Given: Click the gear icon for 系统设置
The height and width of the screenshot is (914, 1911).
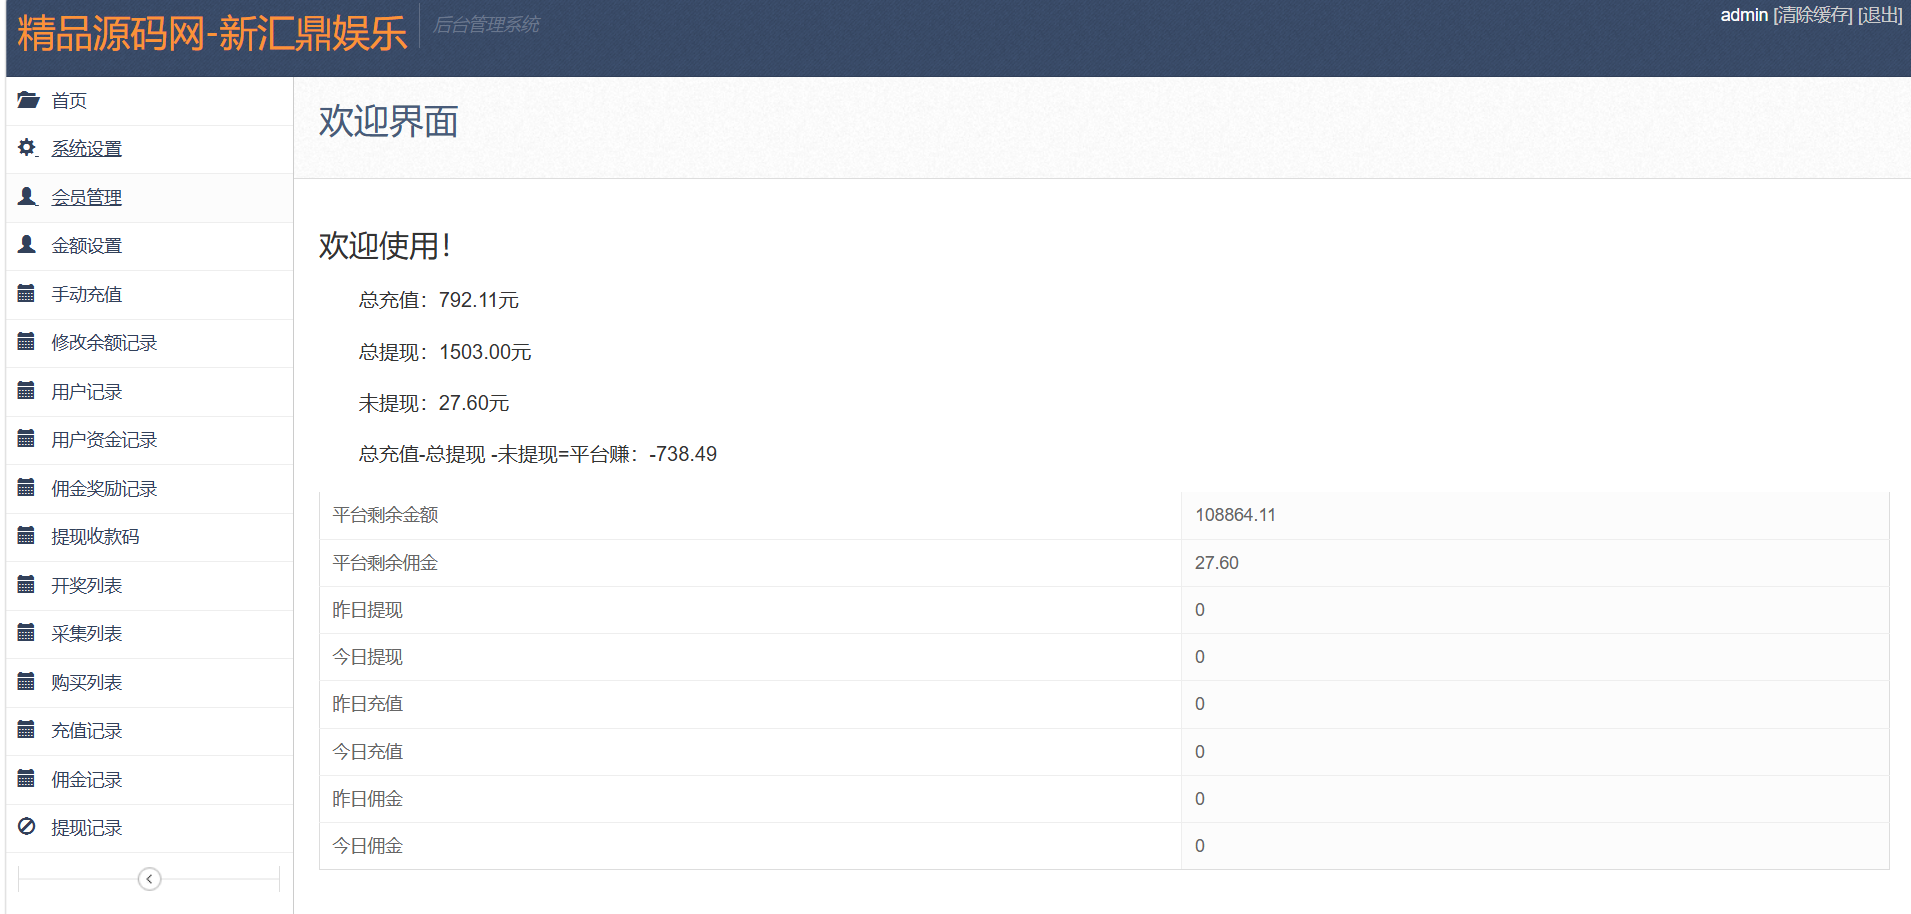Looking at the screenshot, I should point(27,148).
